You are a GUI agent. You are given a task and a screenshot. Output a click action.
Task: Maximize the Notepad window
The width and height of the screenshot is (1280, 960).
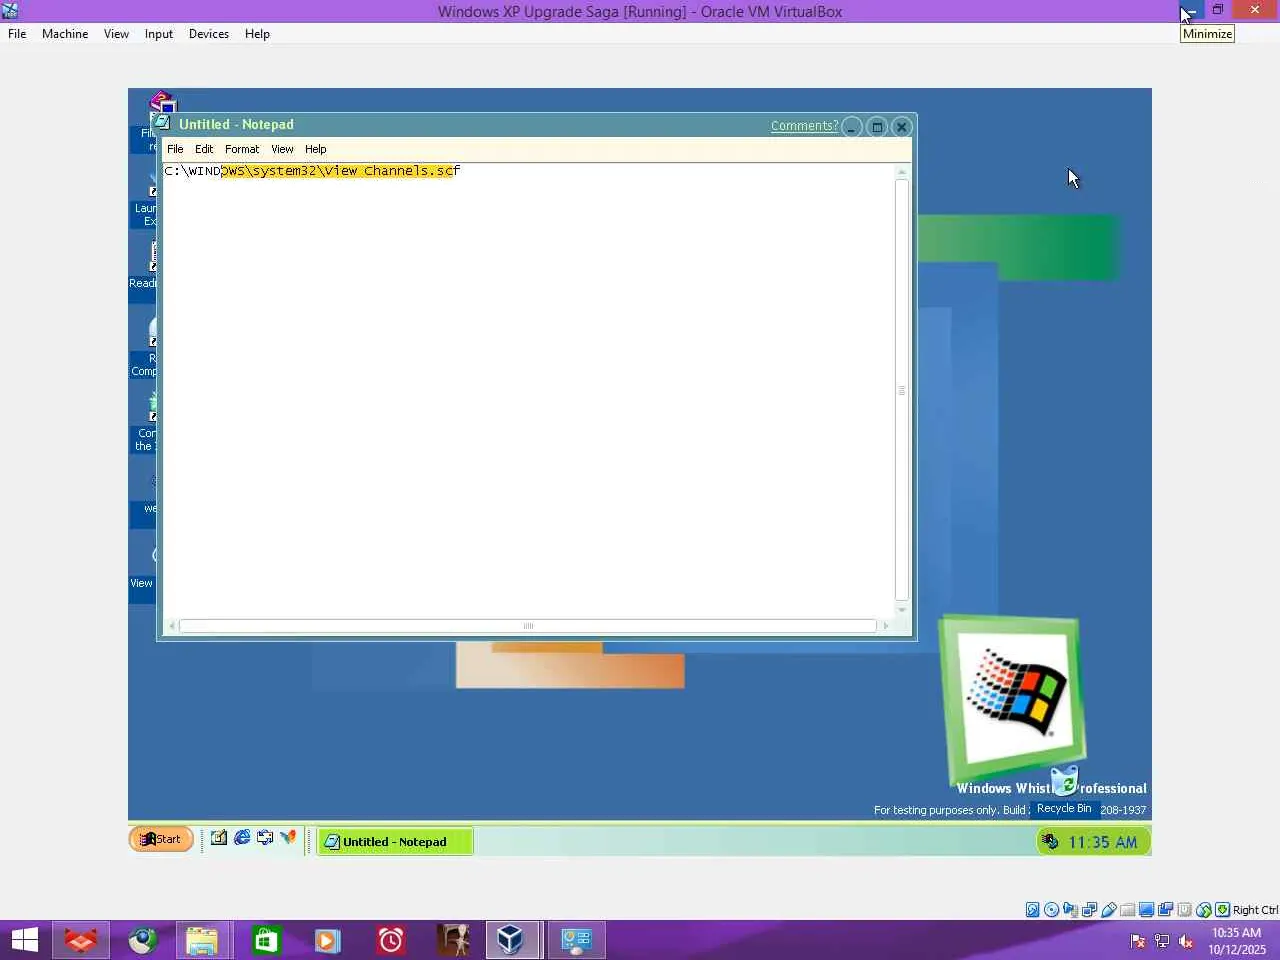click(x=877, y=127)
